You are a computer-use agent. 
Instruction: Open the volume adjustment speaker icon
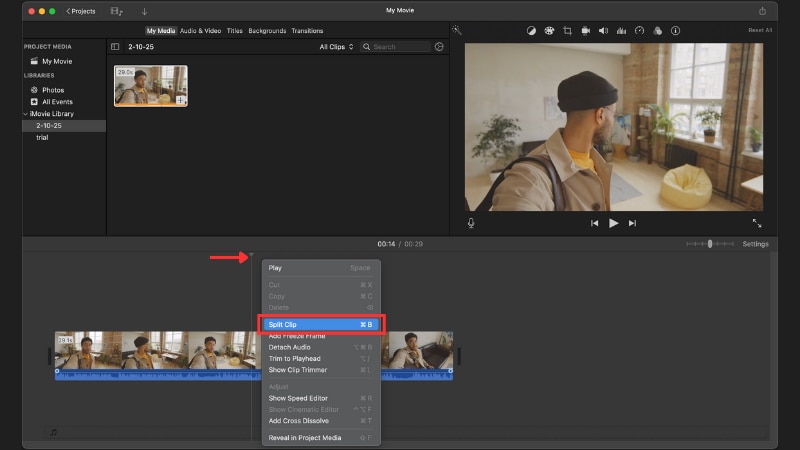[x=604, y=31]
